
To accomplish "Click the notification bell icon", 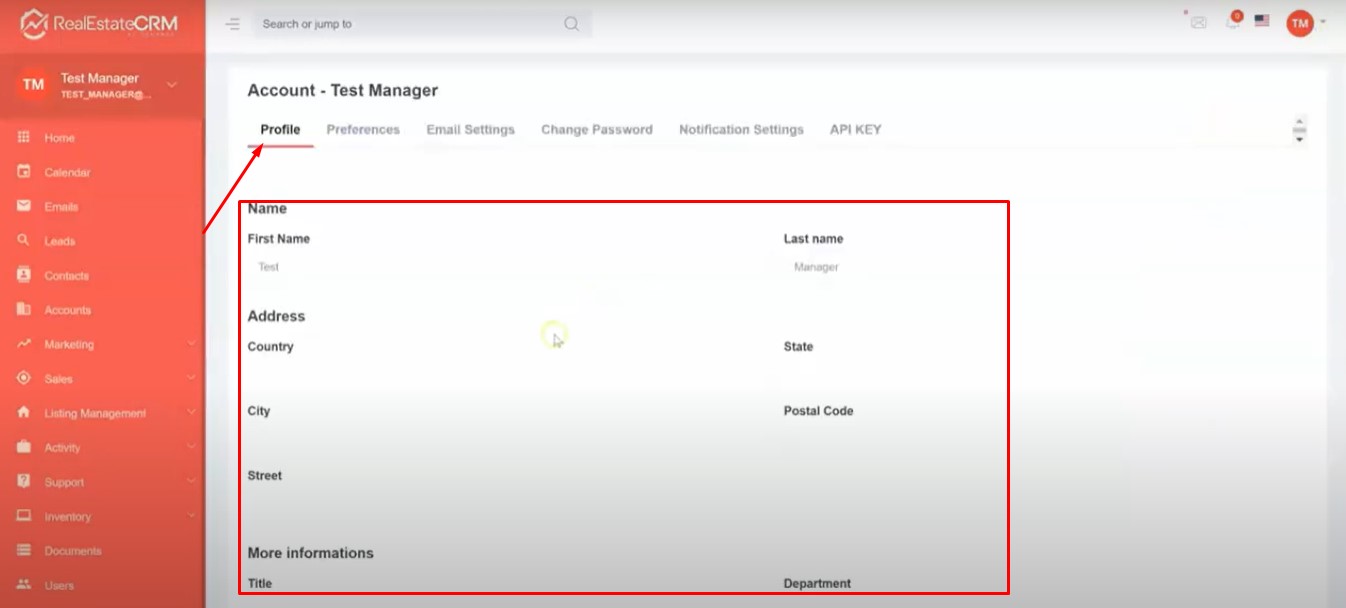I will 1233,21.
